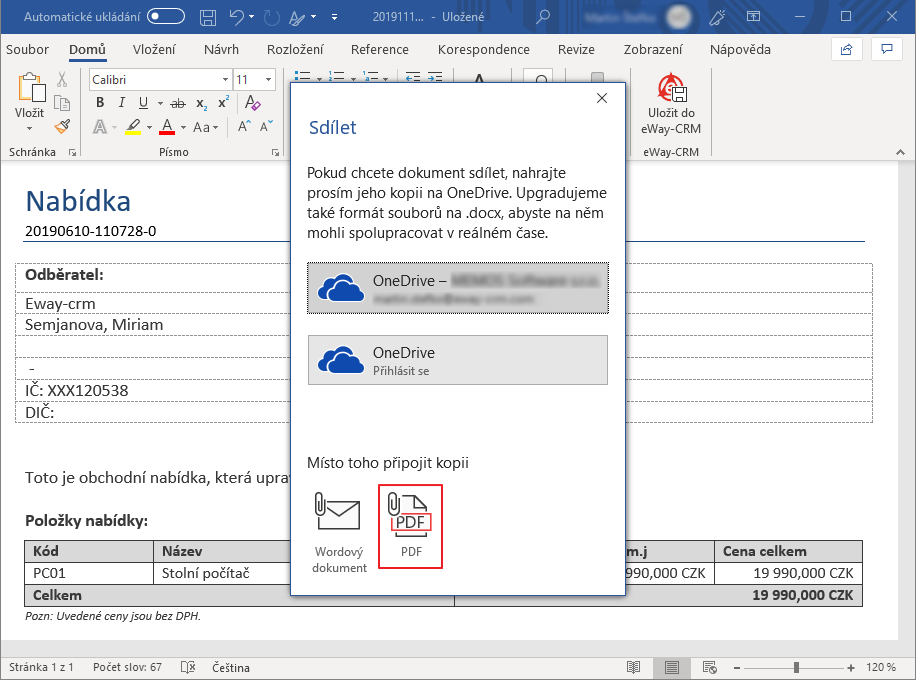Click Uložit do eWay-CRM button

point(671,105)
